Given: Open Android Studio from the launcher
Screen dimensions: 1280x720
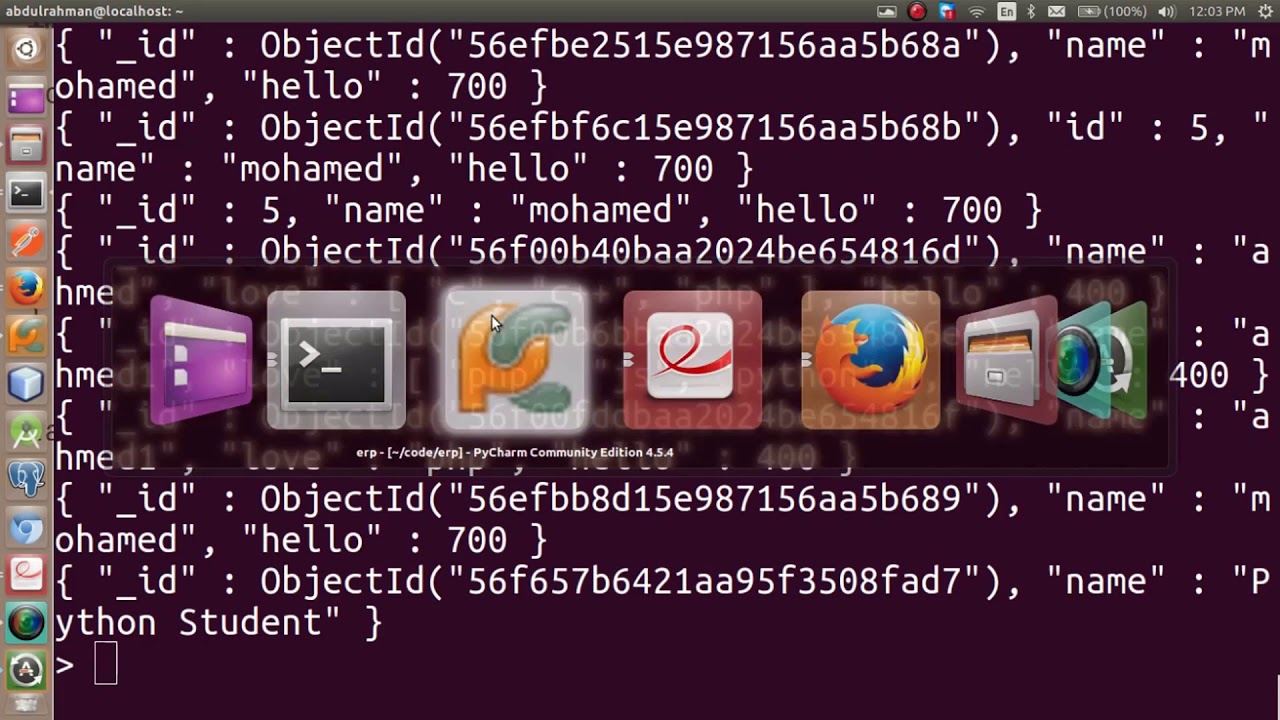Looking at the screenshot, I should pyautogui.click(x=26, y=432).
